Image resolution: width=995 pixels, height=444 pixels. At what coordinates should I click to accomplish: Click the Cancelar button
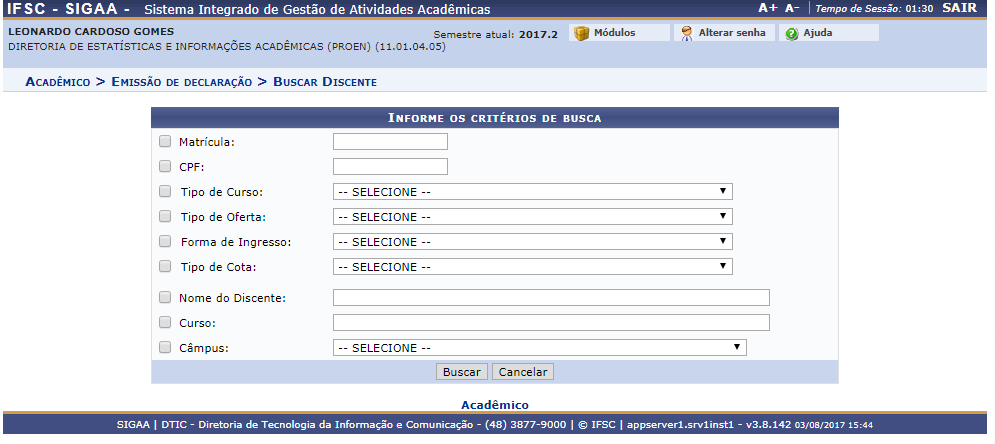522,372
